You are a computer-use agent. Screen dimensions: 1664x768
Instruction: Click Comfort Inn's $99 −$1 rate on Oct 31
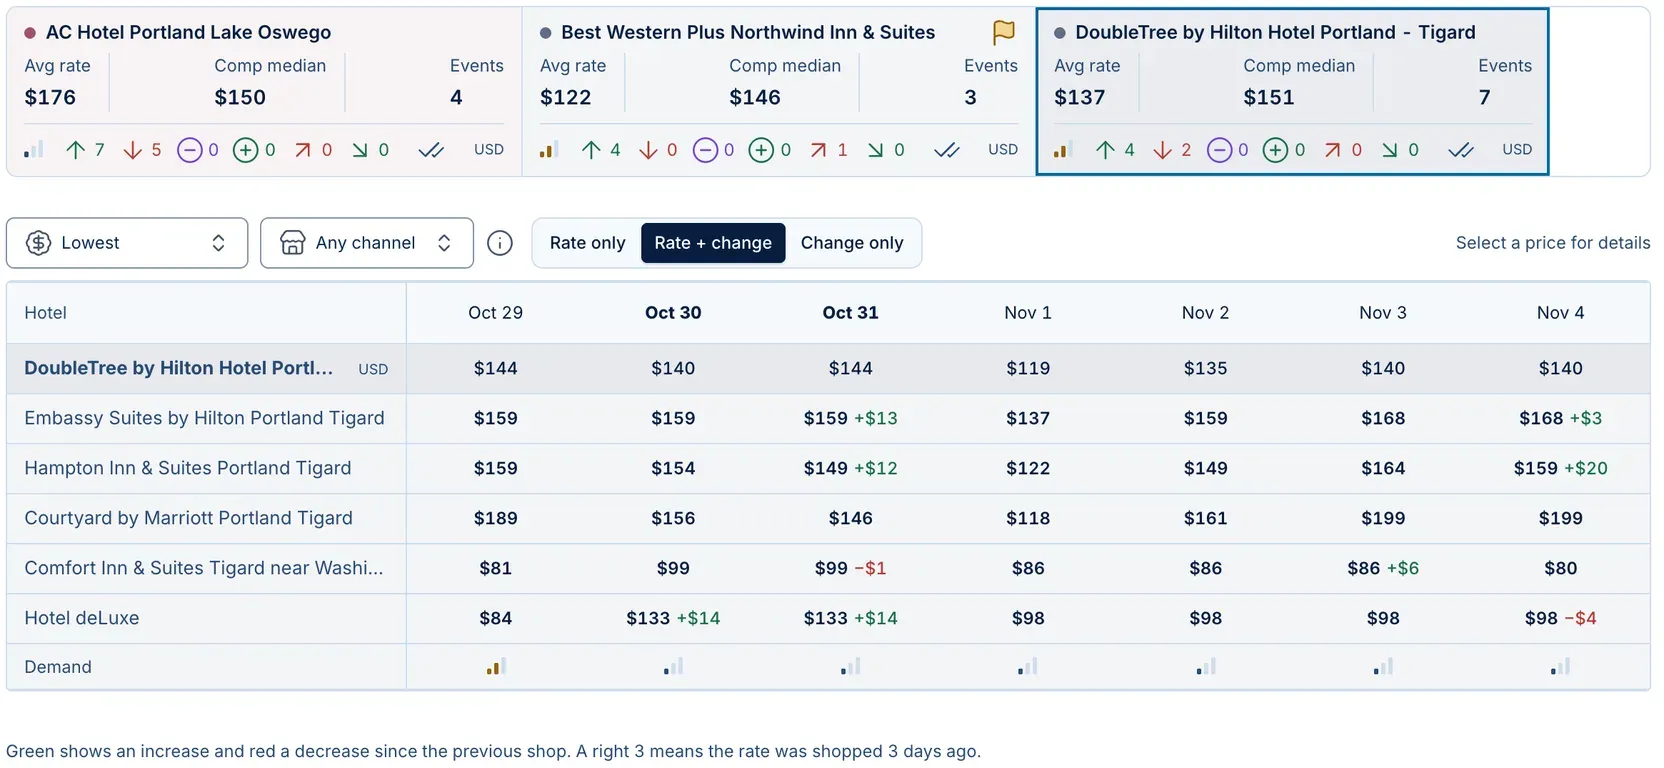(x=850, y=568)
